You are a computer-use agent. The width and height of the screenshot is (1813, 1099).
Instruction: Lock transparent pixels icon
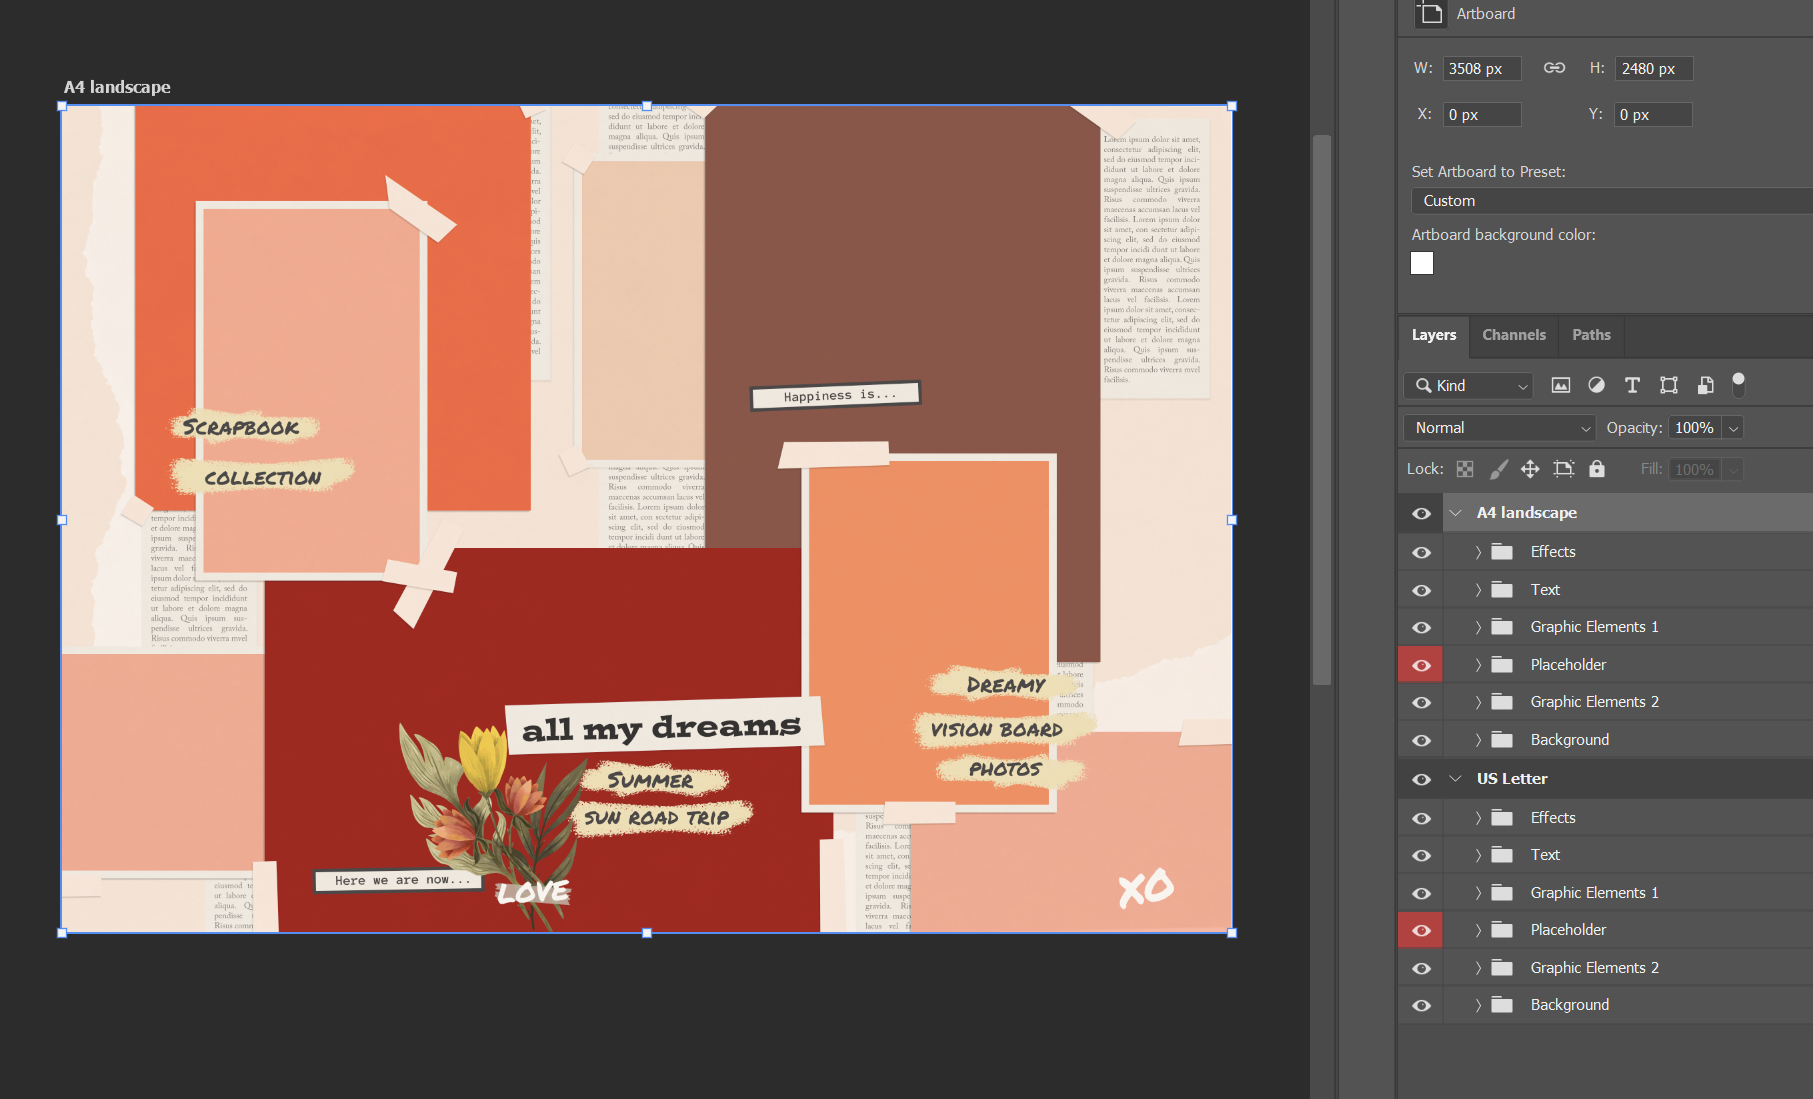click(1465, 469)
